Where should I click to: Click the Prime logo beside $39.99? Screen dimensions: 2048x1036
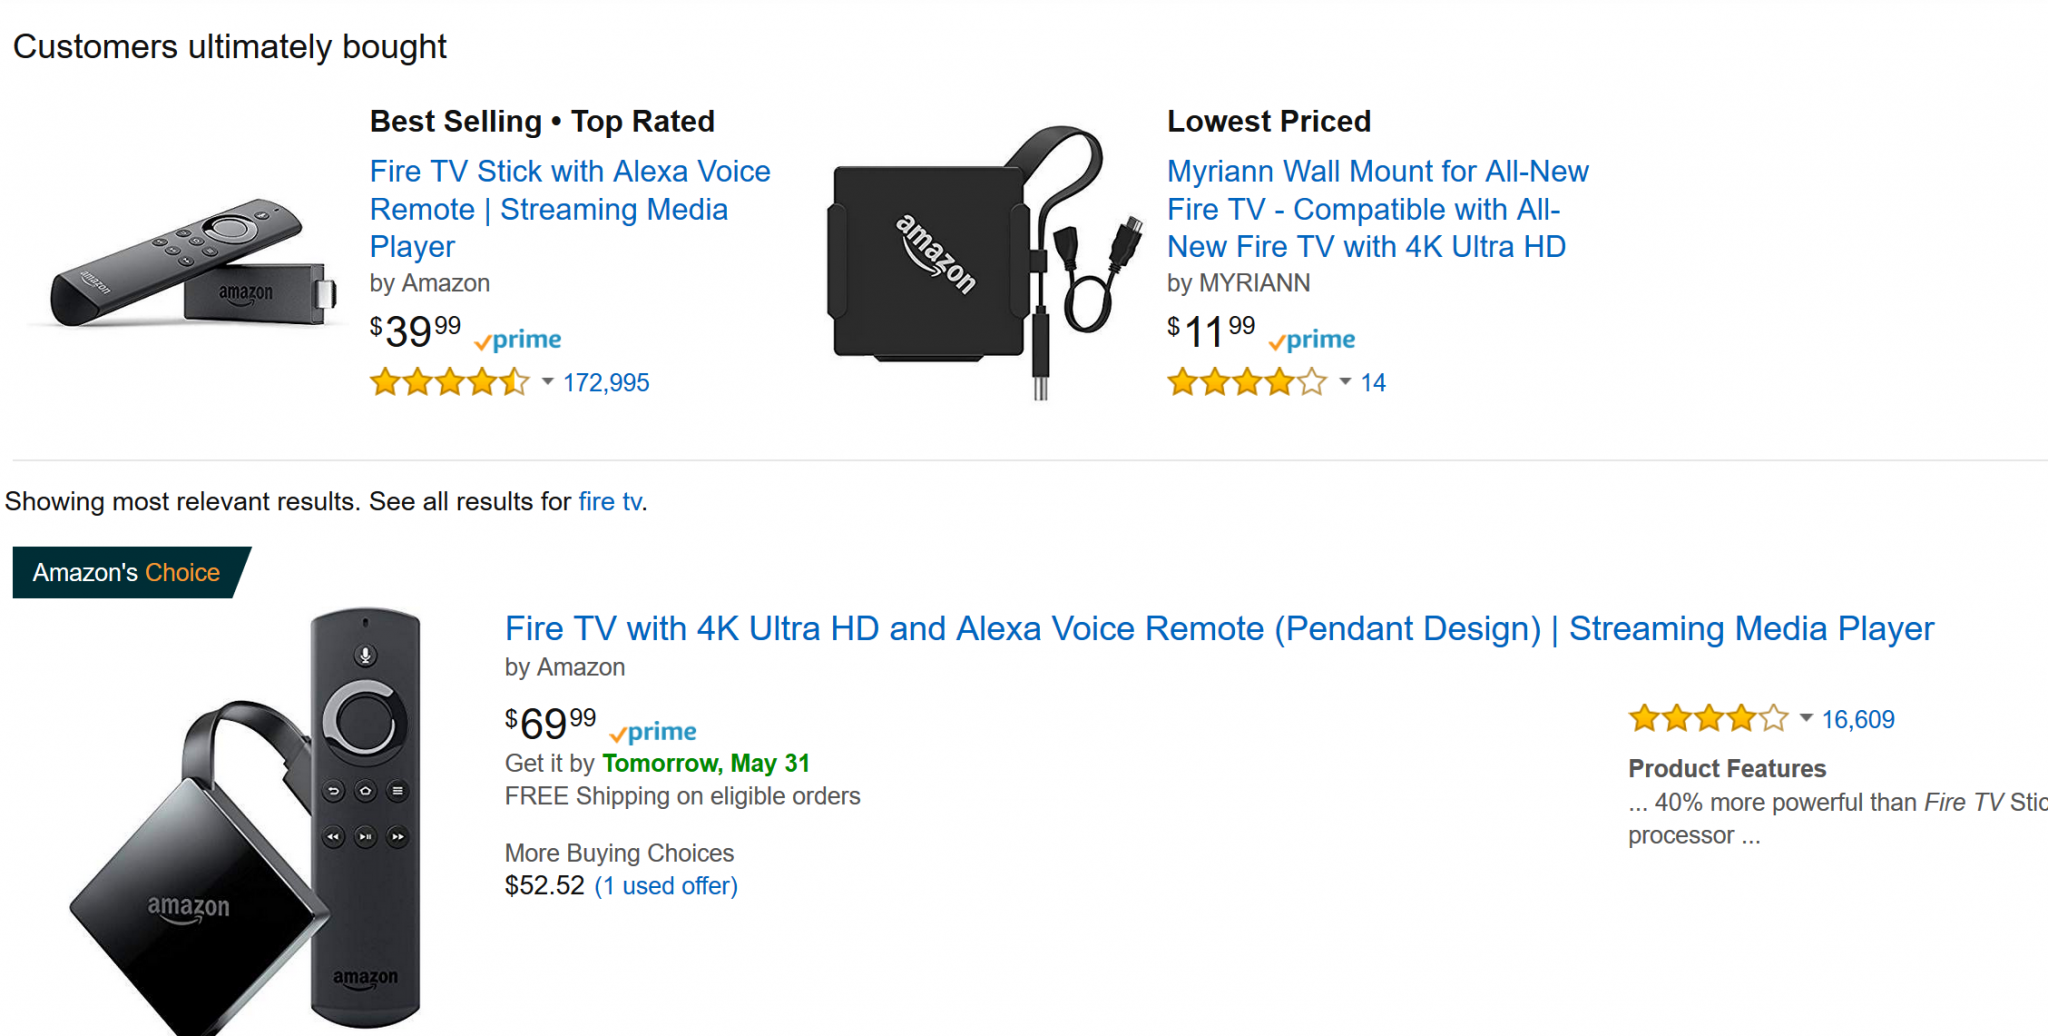click(518, 340)
